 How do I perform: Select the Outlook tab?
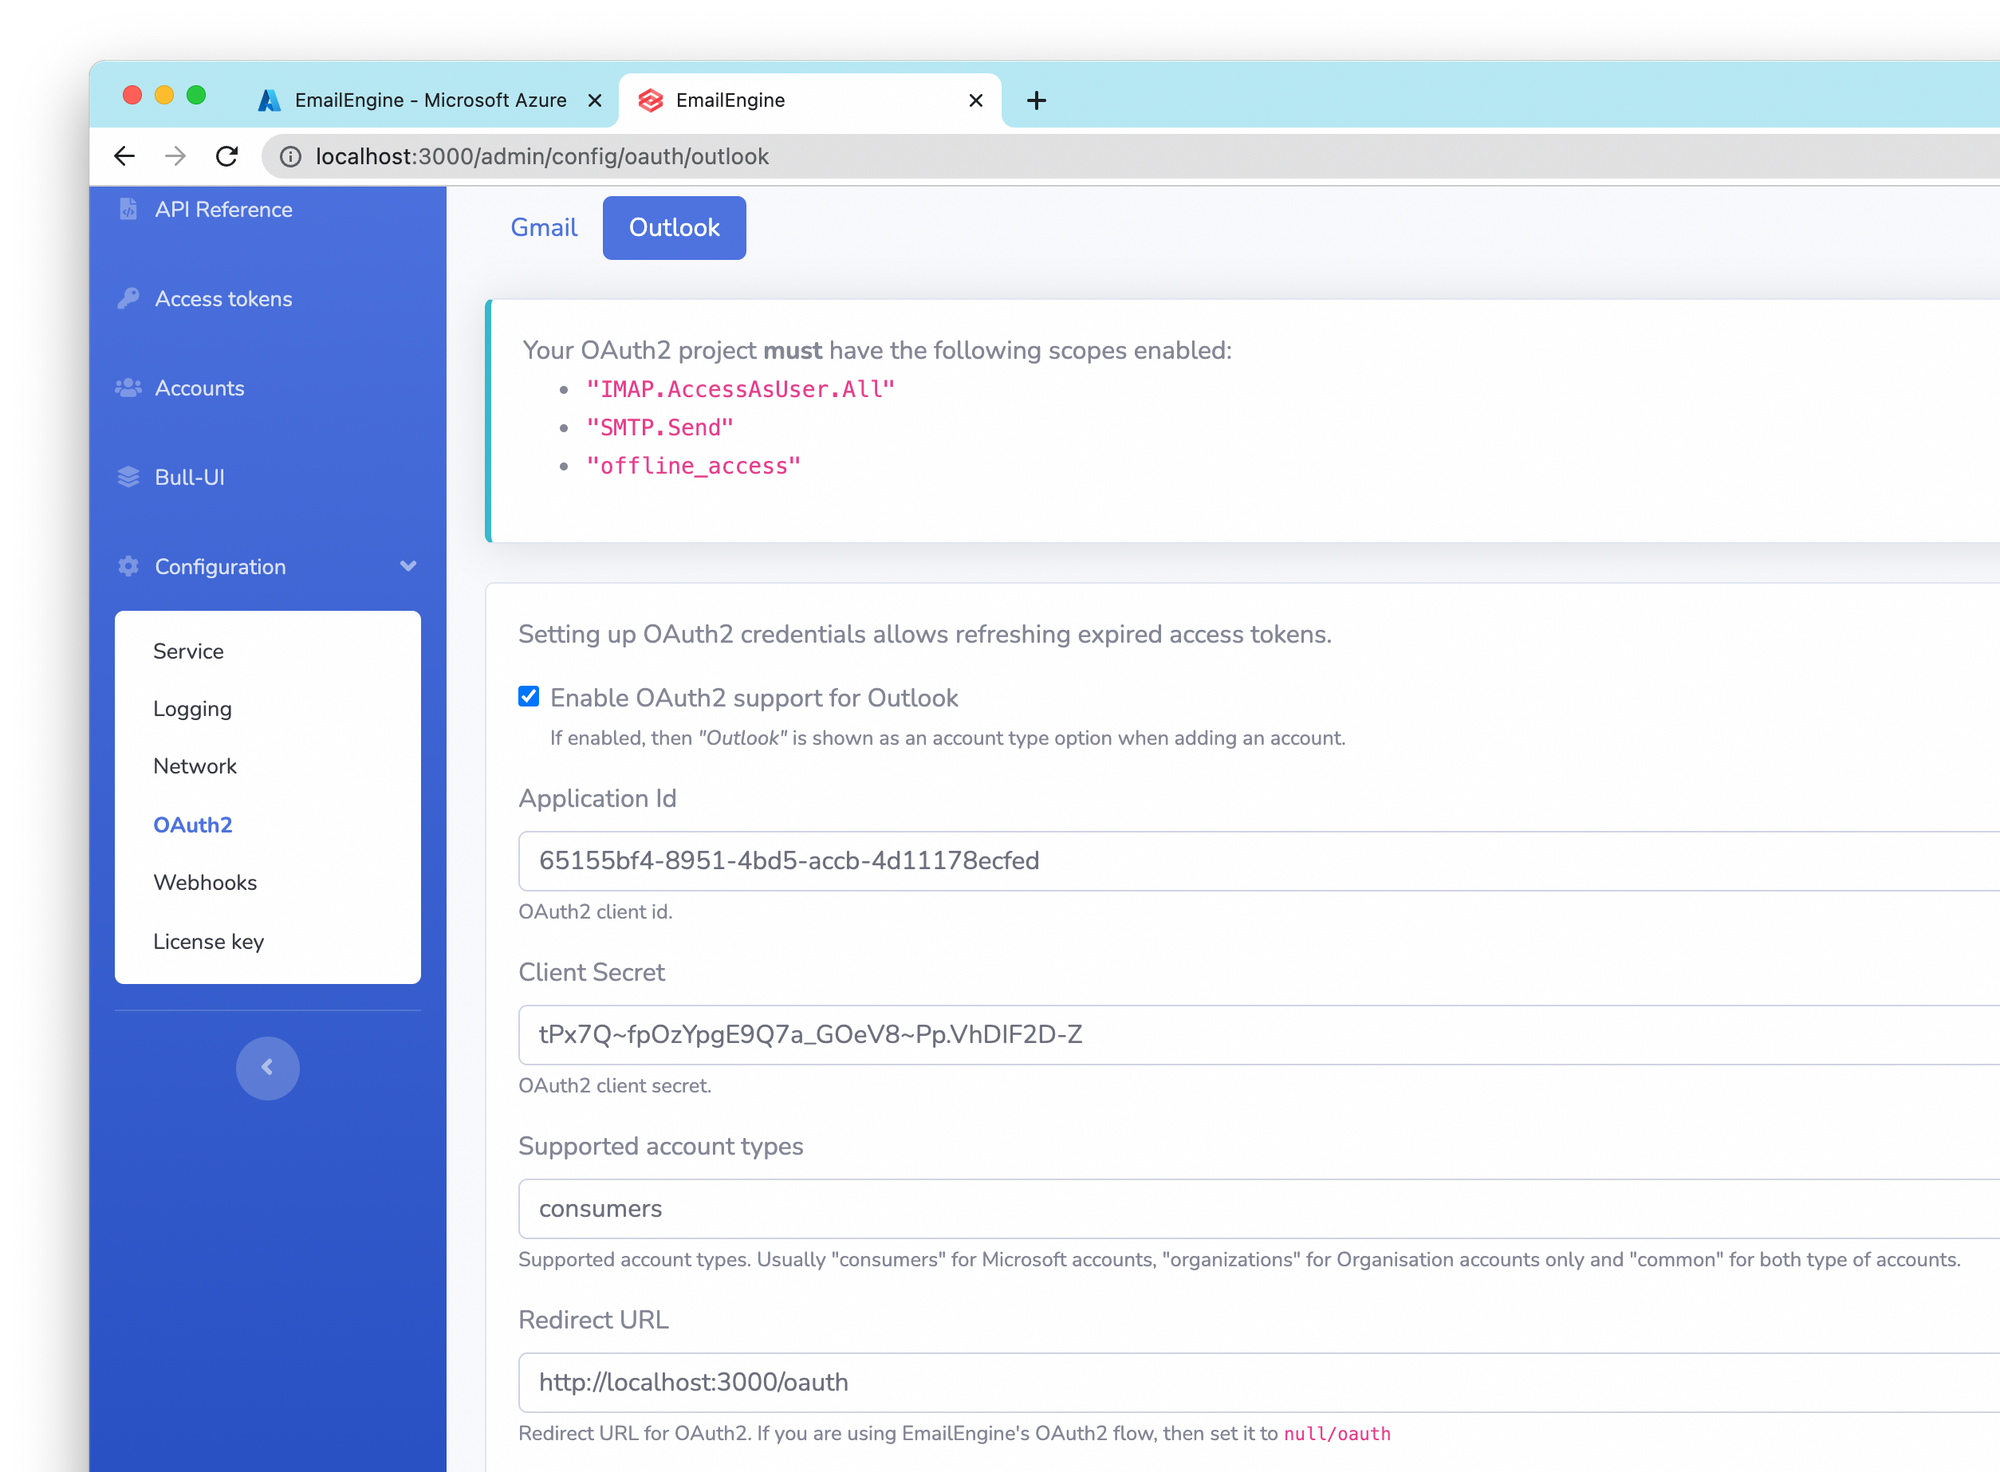[674, 227]
